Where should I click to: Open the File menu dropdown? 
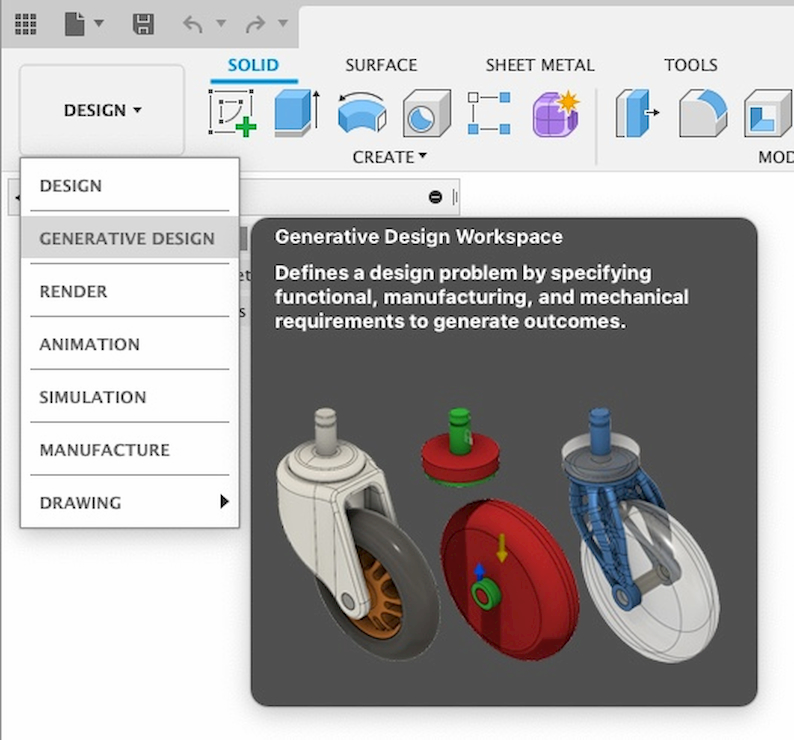[84, 23]
